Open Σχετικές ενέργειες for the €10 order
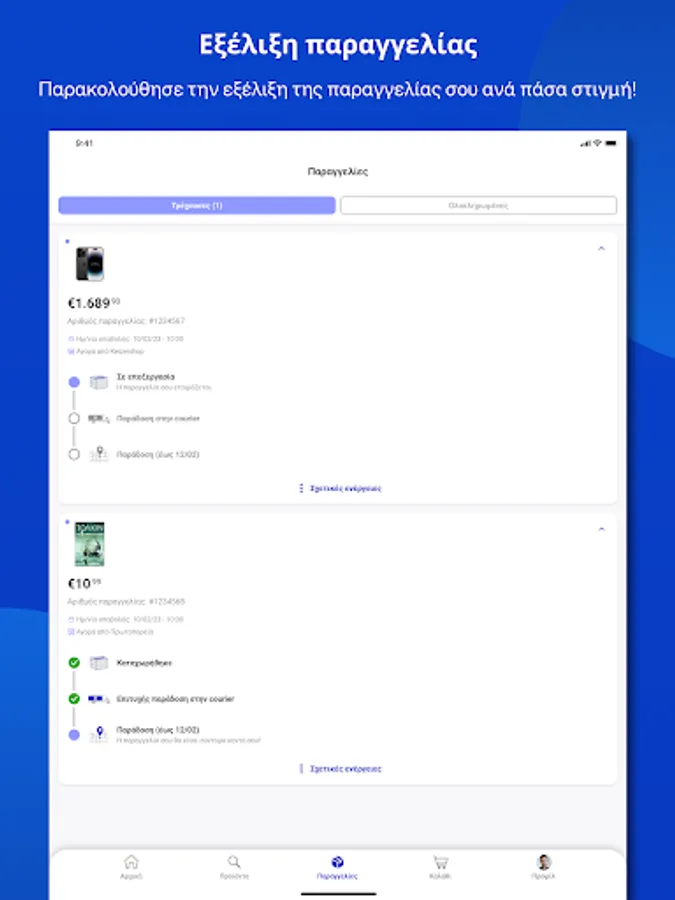 coord(340,769)
